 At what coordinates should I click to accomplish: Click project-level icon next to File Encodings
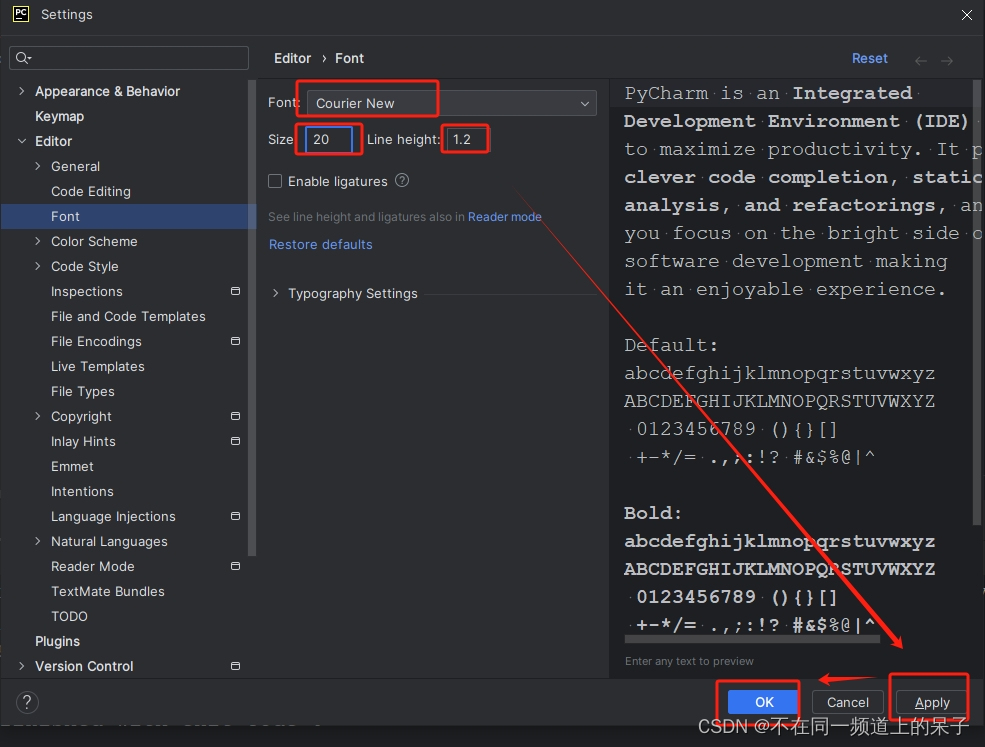(236, 341)
